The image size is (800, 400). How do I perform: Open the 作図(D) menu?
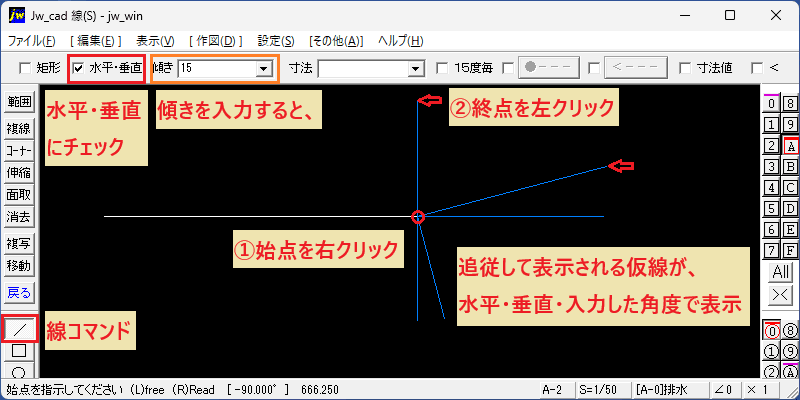coord(216,41)
